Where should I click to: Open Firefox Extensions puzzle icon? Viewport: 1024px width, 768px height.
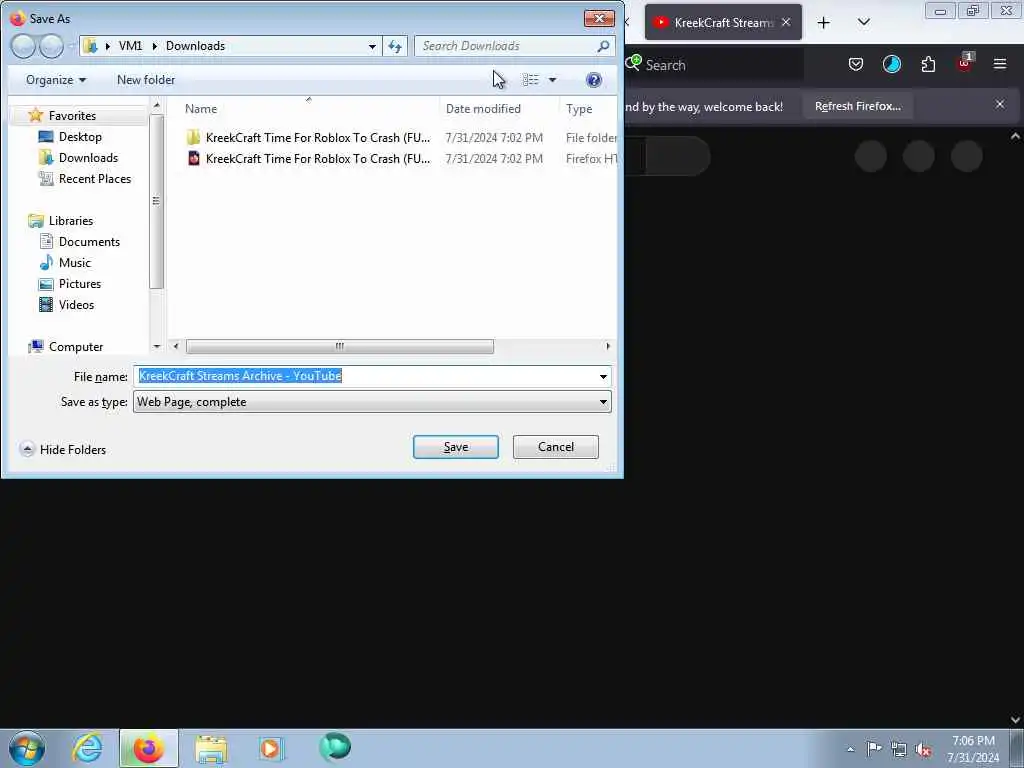(928, 64)
